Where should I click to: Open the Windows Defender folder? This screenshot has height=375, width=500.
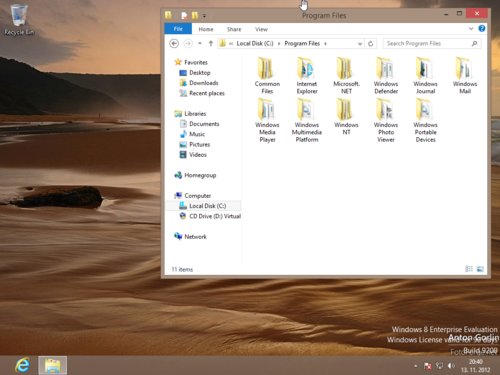[x=386, y=76]
